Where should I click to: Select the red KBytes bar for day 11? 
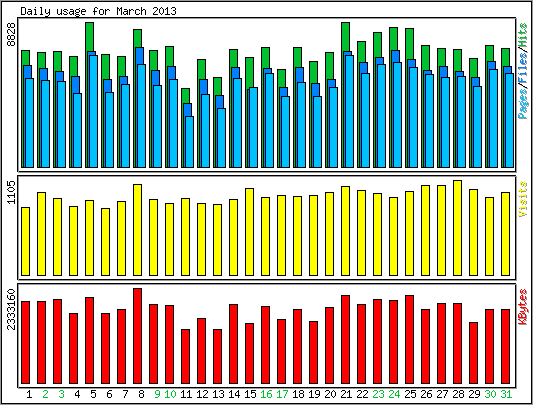(185, 356)
